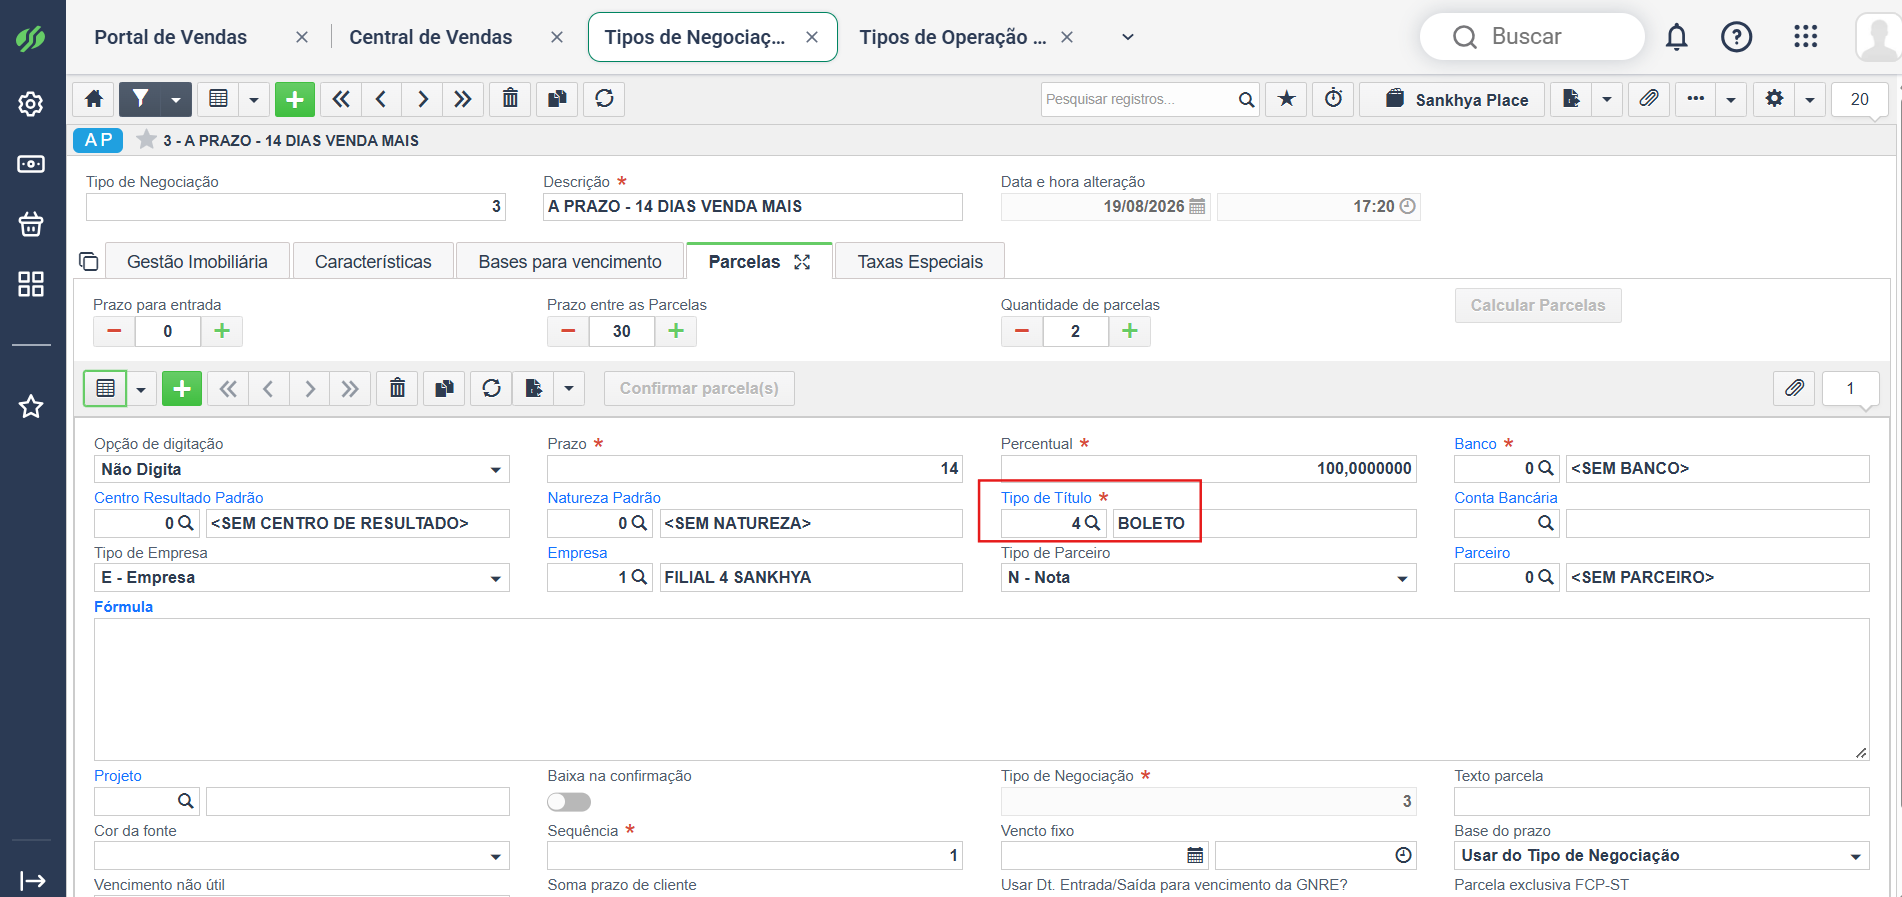The image size is (1902, 897).
Task: Switch to the Características tab
Action: click(x=373, y=261)
